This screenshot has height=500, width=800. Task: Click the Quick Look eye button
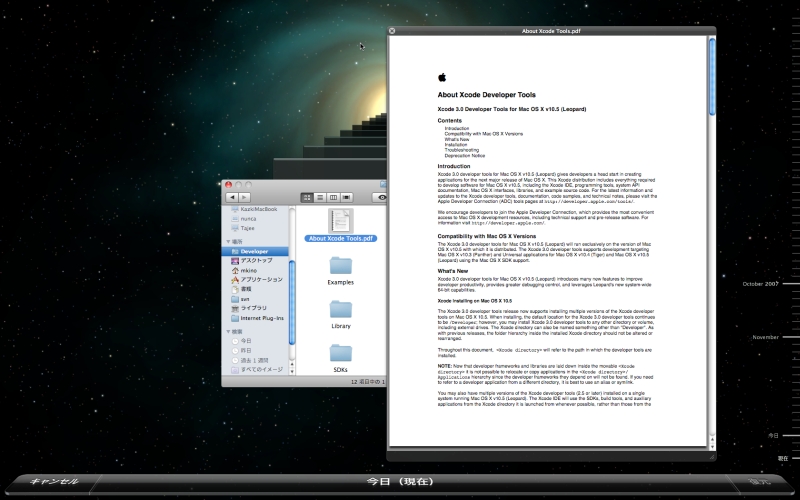tap(381, 198)
